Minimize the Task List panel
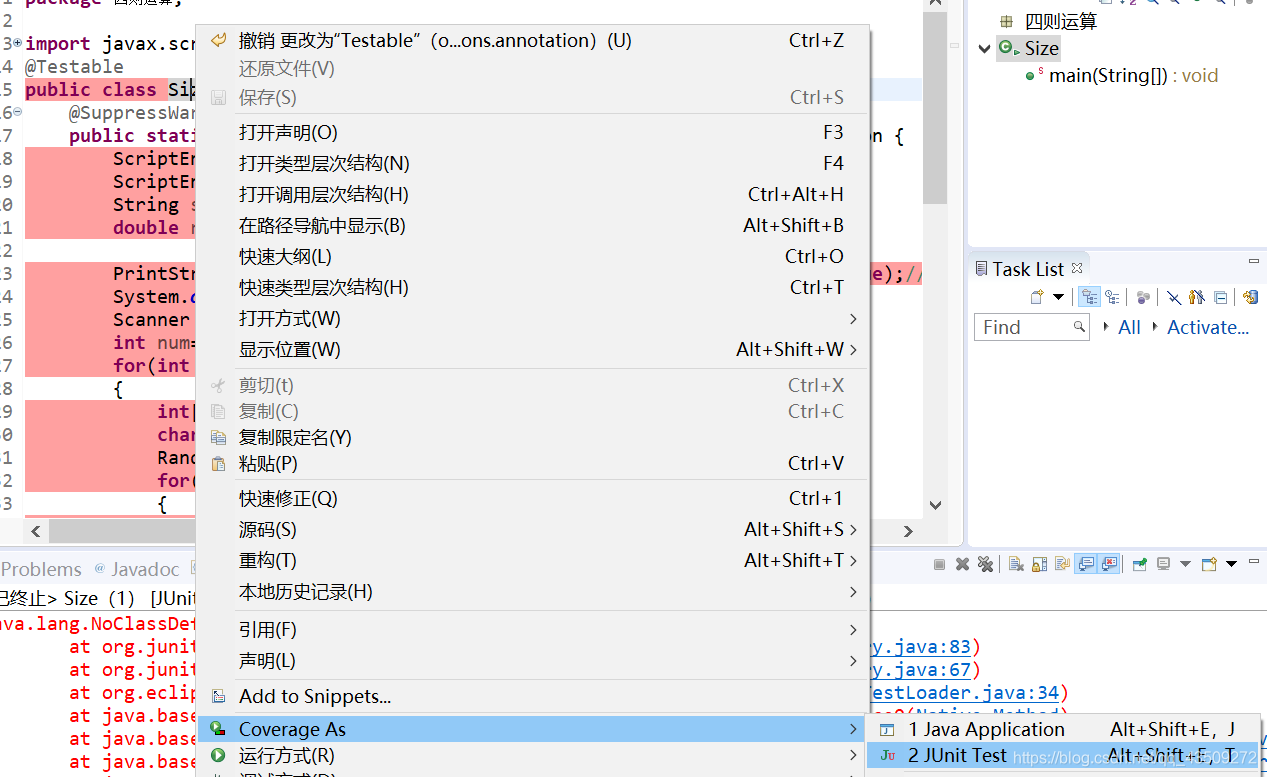Screen dimensions: 1267x777 [x=1254, y=261]
